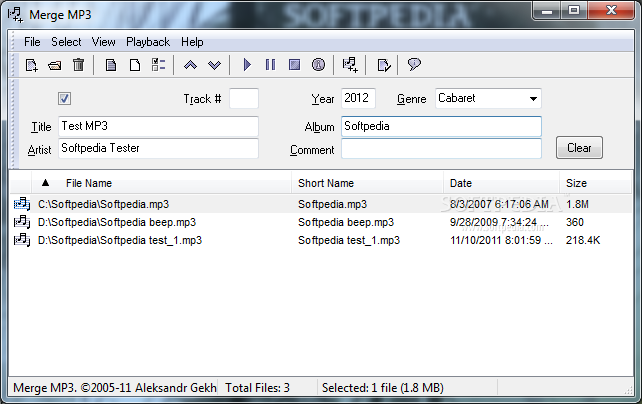Click the Clear button
The height and width of the screenshot is (404, 642).
pos(579,147)
